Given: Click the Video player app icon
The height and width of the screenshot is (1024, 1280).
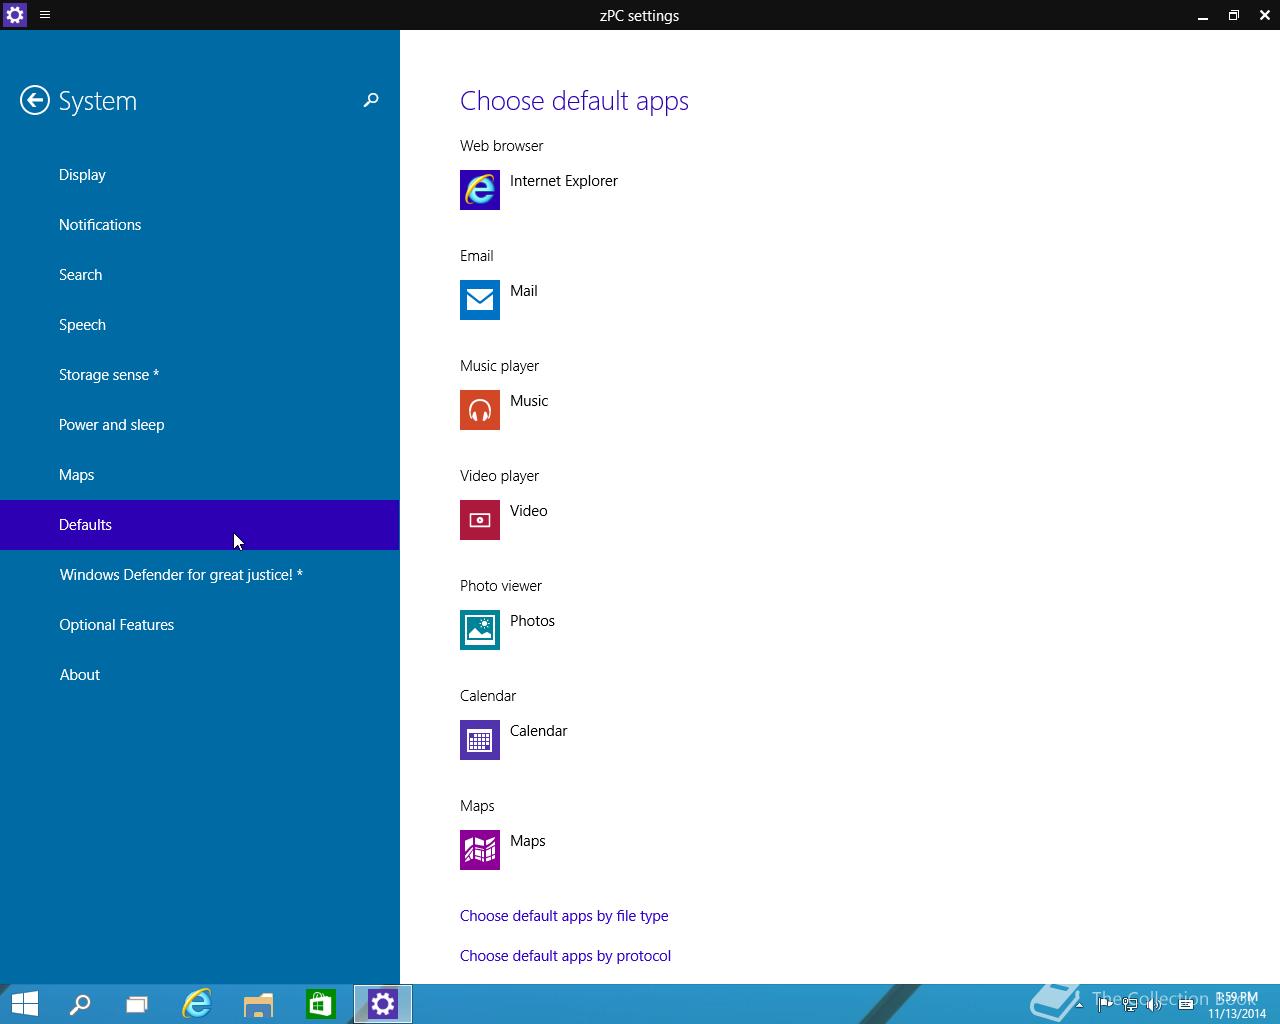Looking at the screenshot, I should [x=480, y=520].
